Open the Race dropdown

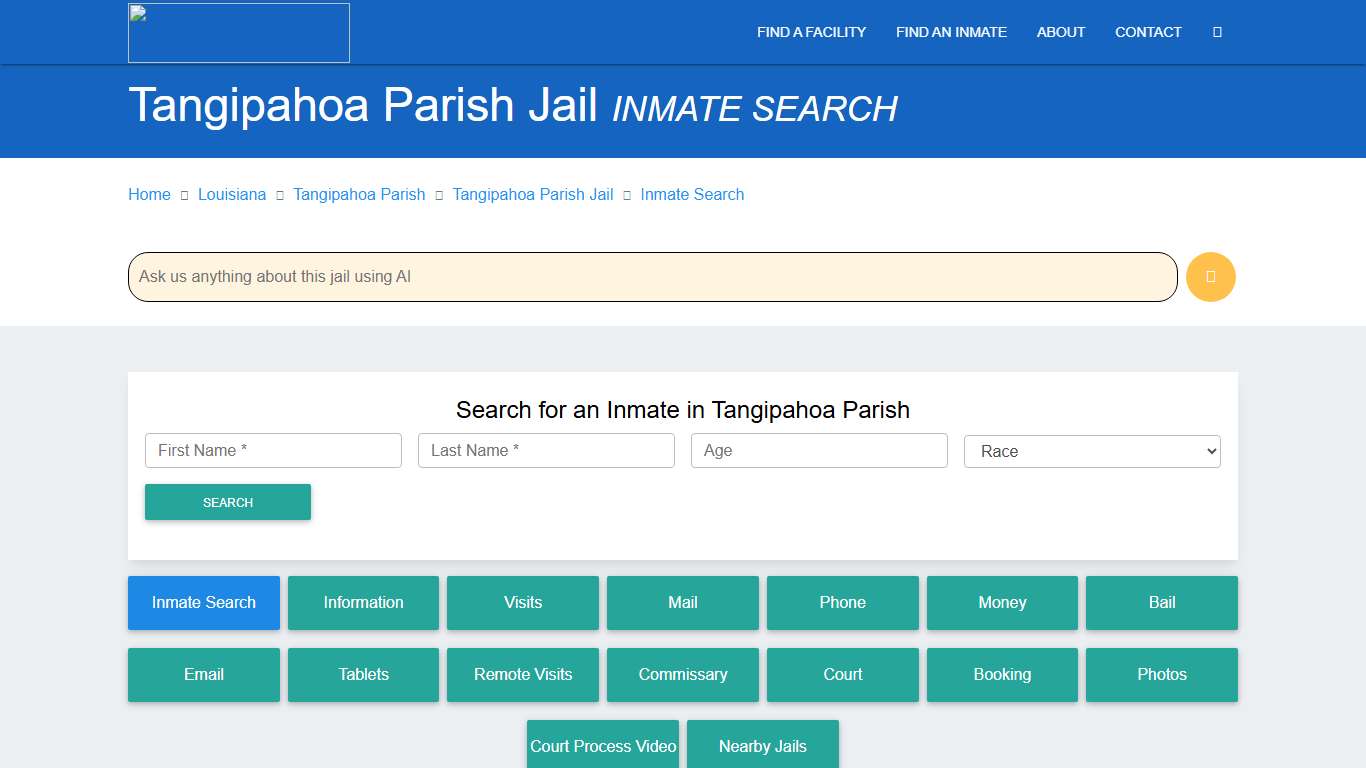1091,451
